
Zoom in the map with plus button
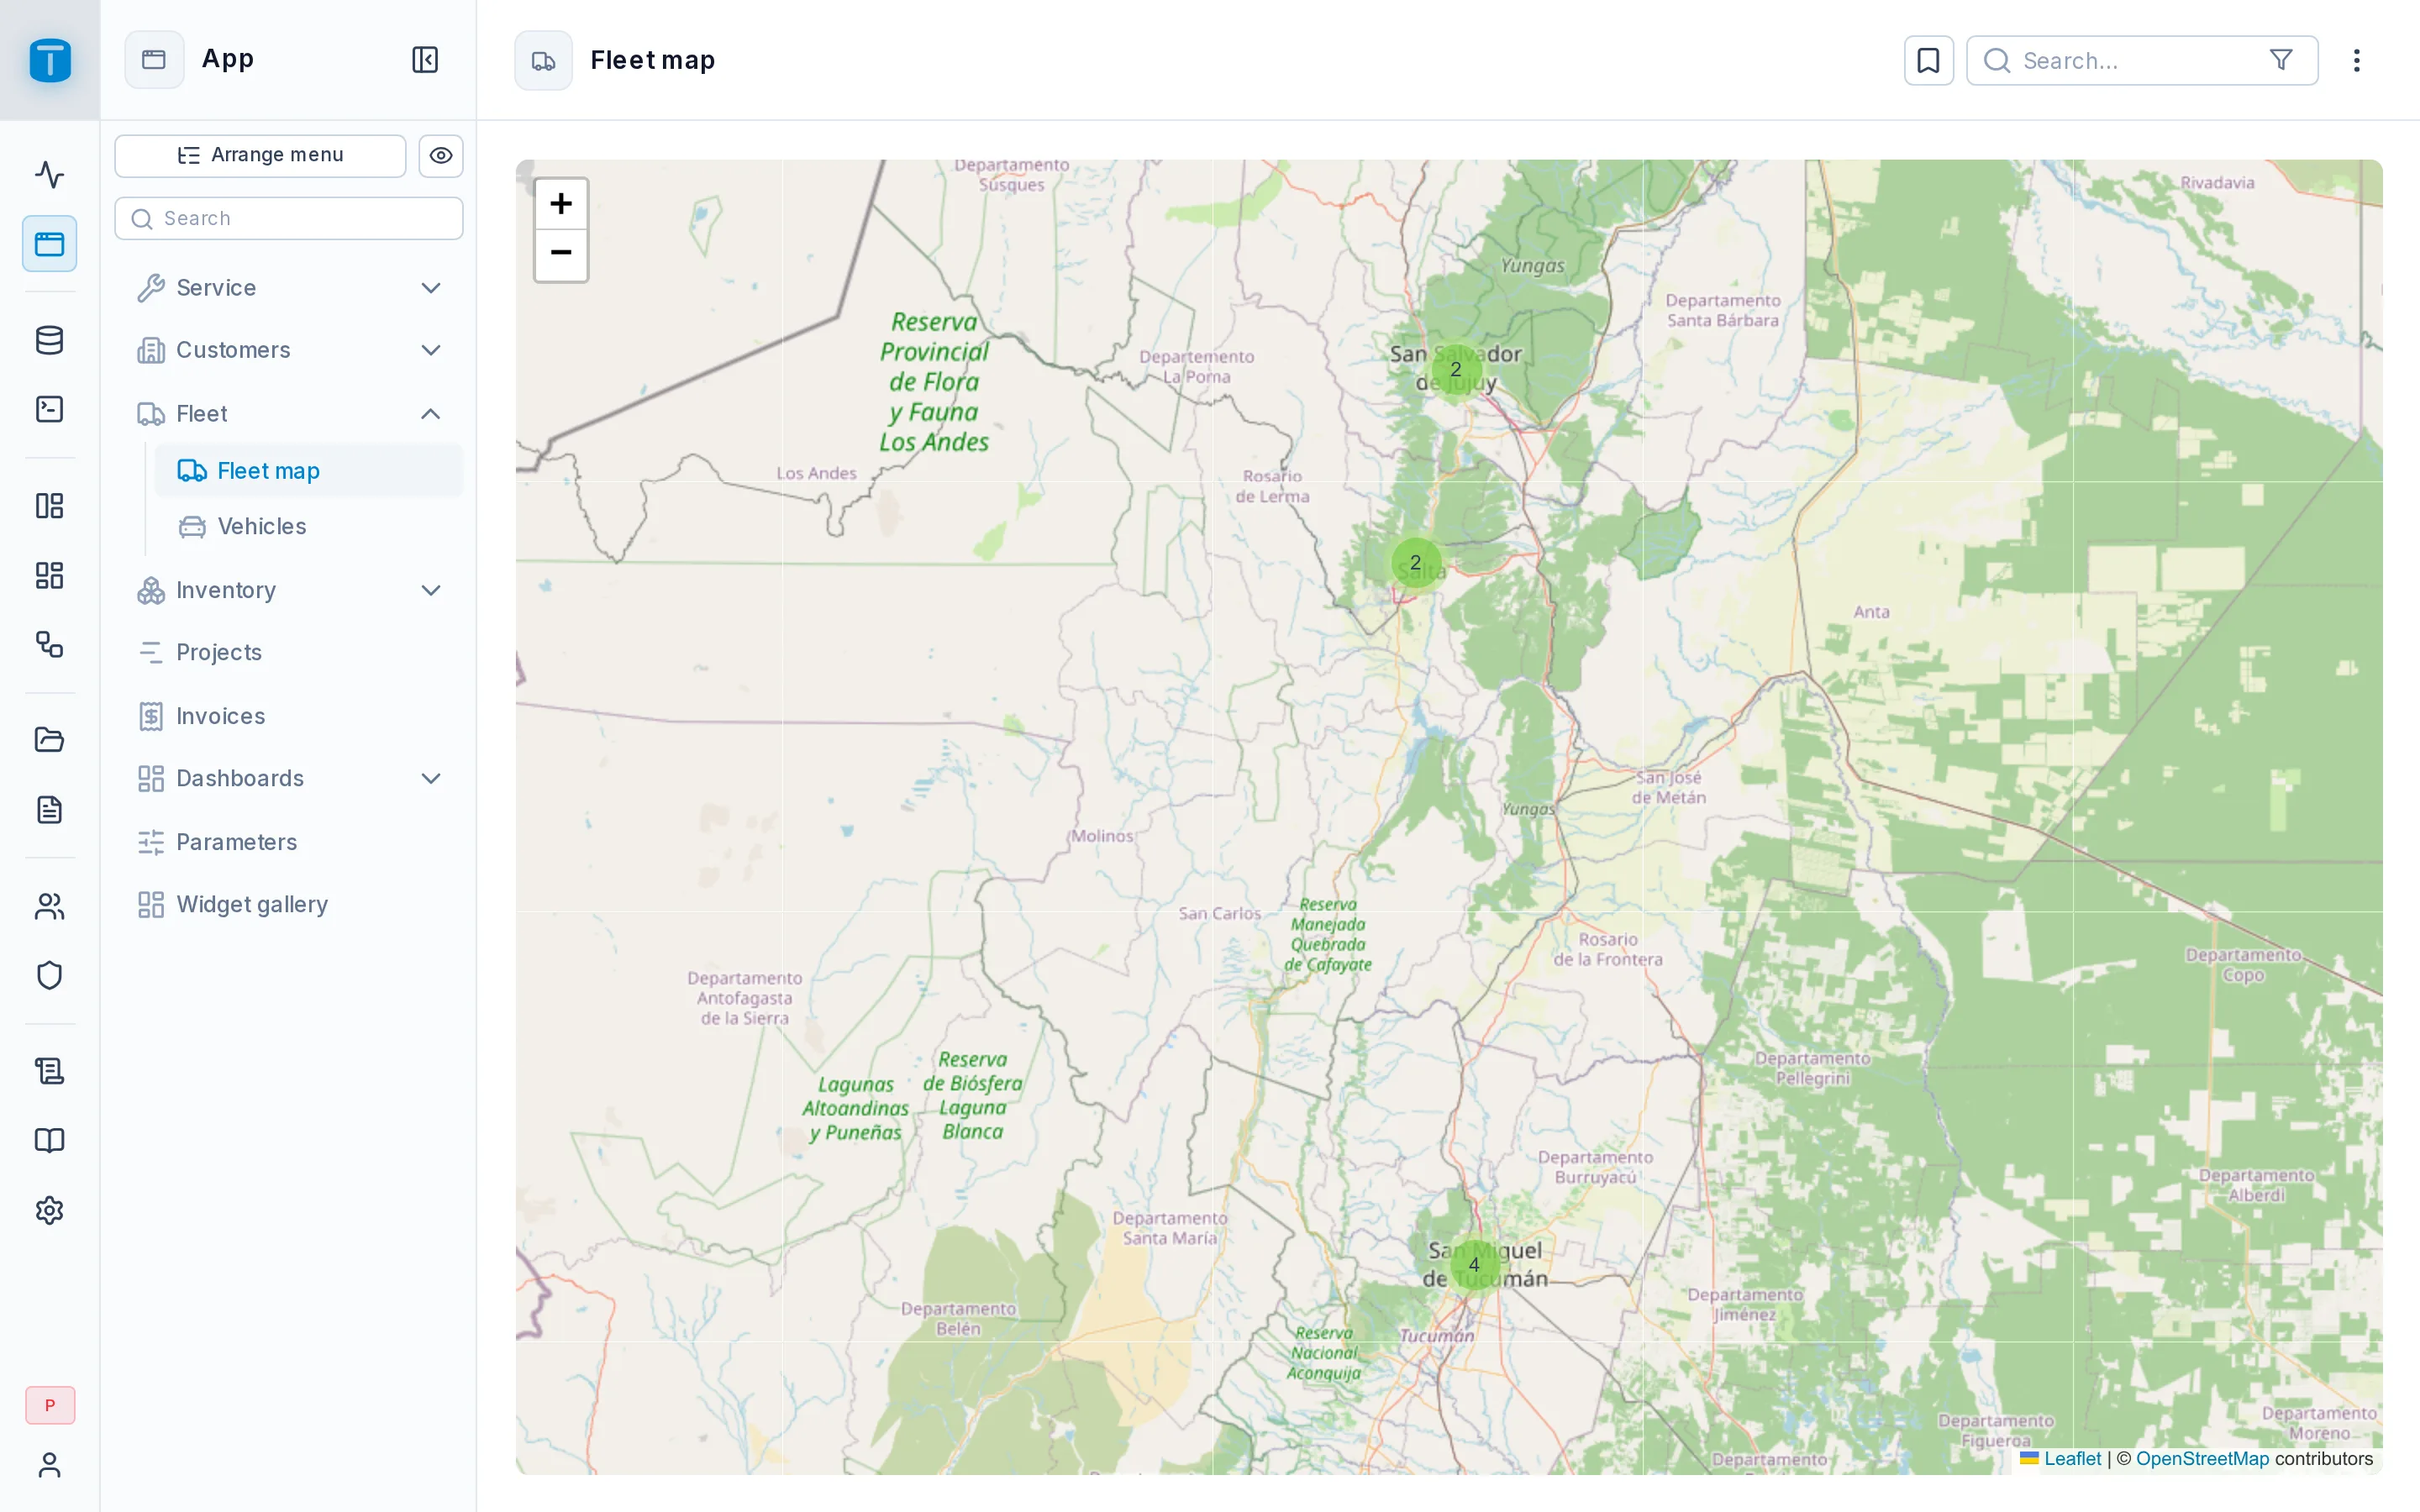coord(561,204)
